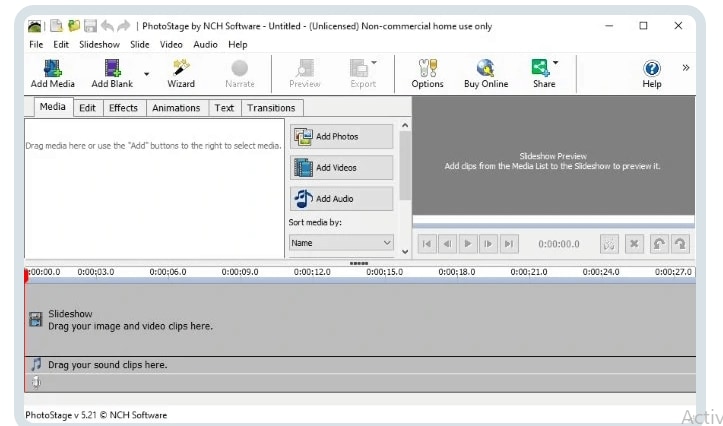This screenshot has height=426, width=723.
Task: Click the media panel scrollbar thumb
Action: (405, 166)
